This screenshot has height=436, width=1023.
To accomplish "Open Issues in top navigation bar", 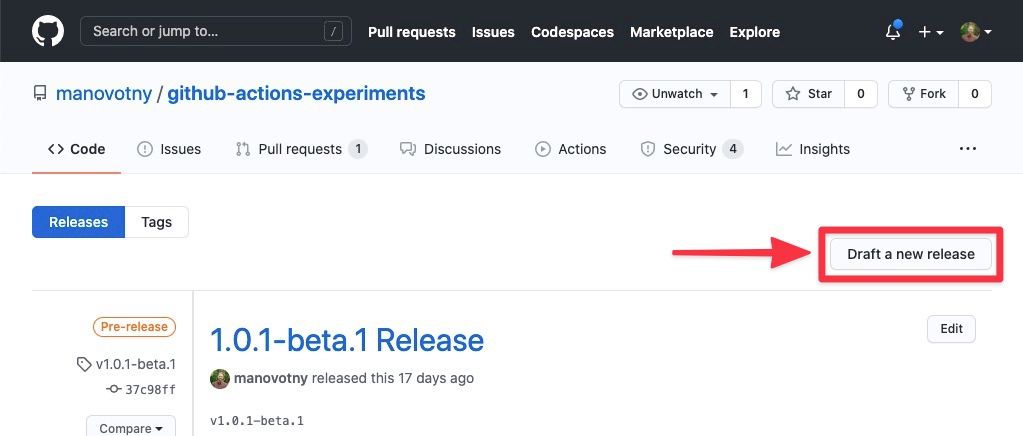I will tap(493, 32).
